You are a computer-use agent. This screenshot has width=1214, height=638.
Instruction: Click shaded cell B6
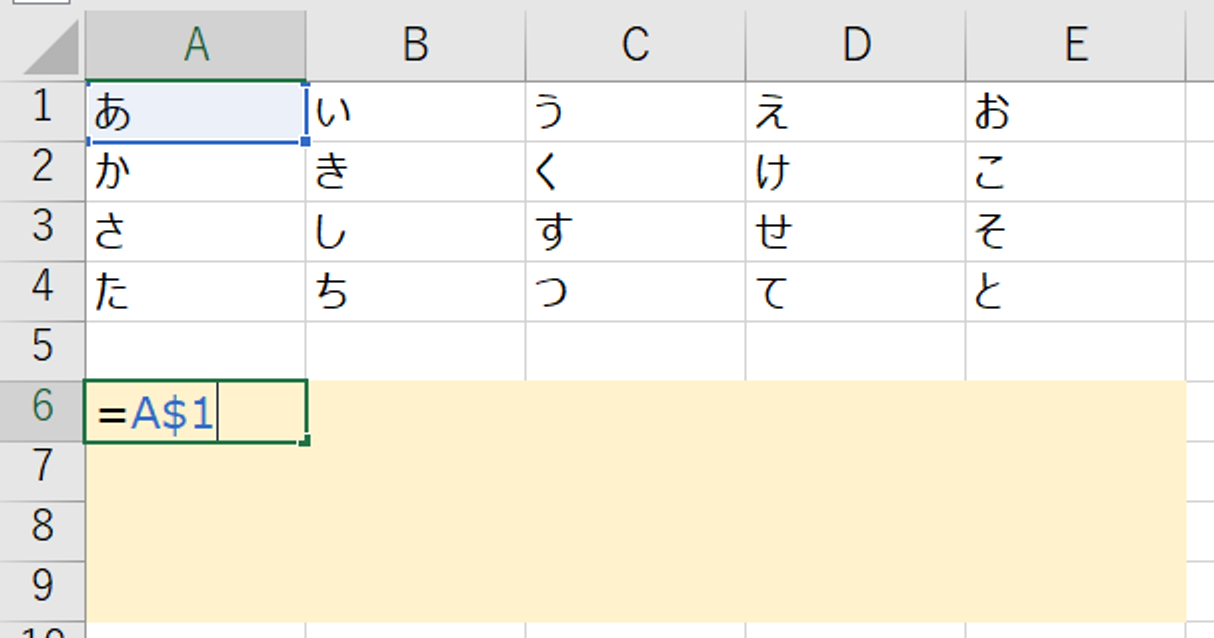(x=416, y=411)
